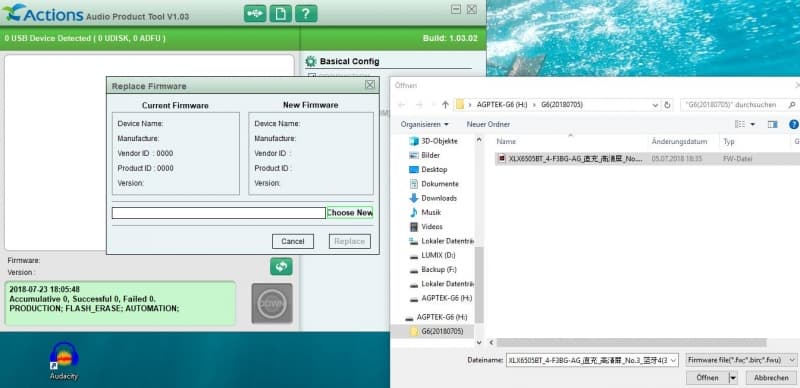Click the USB connection toolbar icon
This screenshot has height=388, width=800.
point(255,13)
